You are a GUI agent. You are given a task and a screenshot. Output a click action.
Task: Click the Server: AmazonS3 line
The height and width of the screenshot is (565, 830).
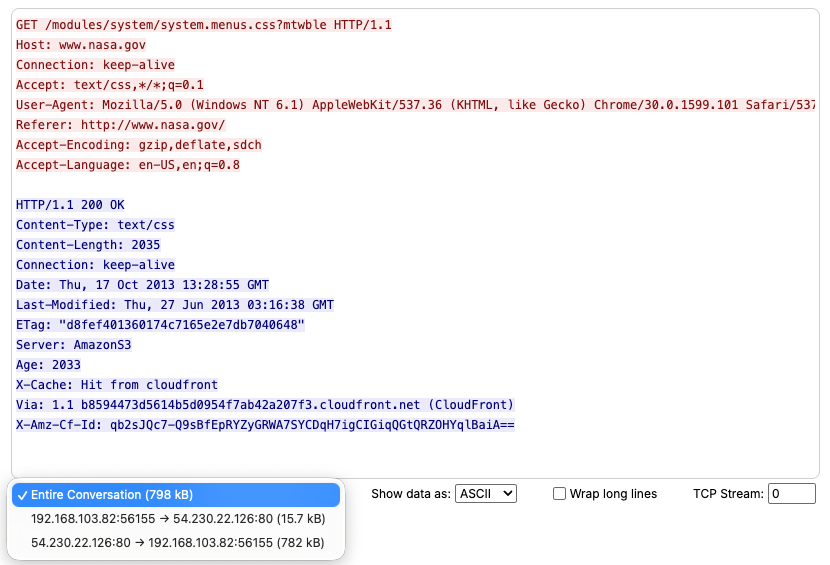click(73, 345)
